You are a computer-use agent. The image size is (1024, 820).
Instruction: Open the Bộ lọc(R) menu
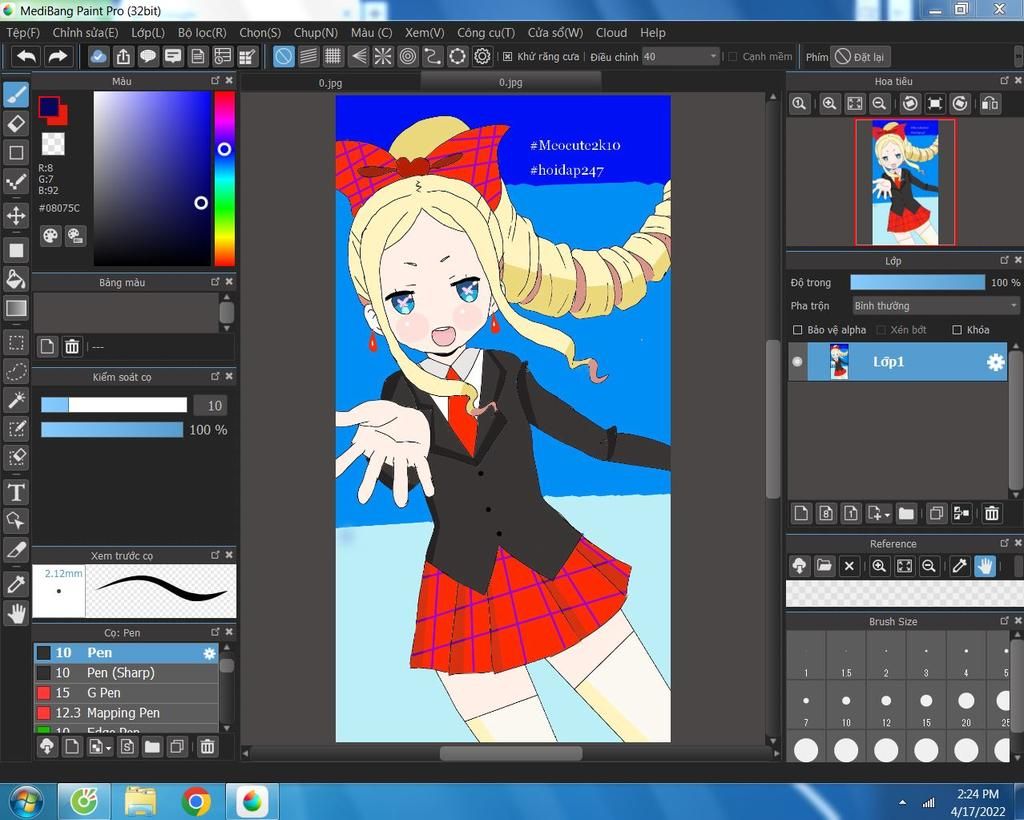point(202,33)
